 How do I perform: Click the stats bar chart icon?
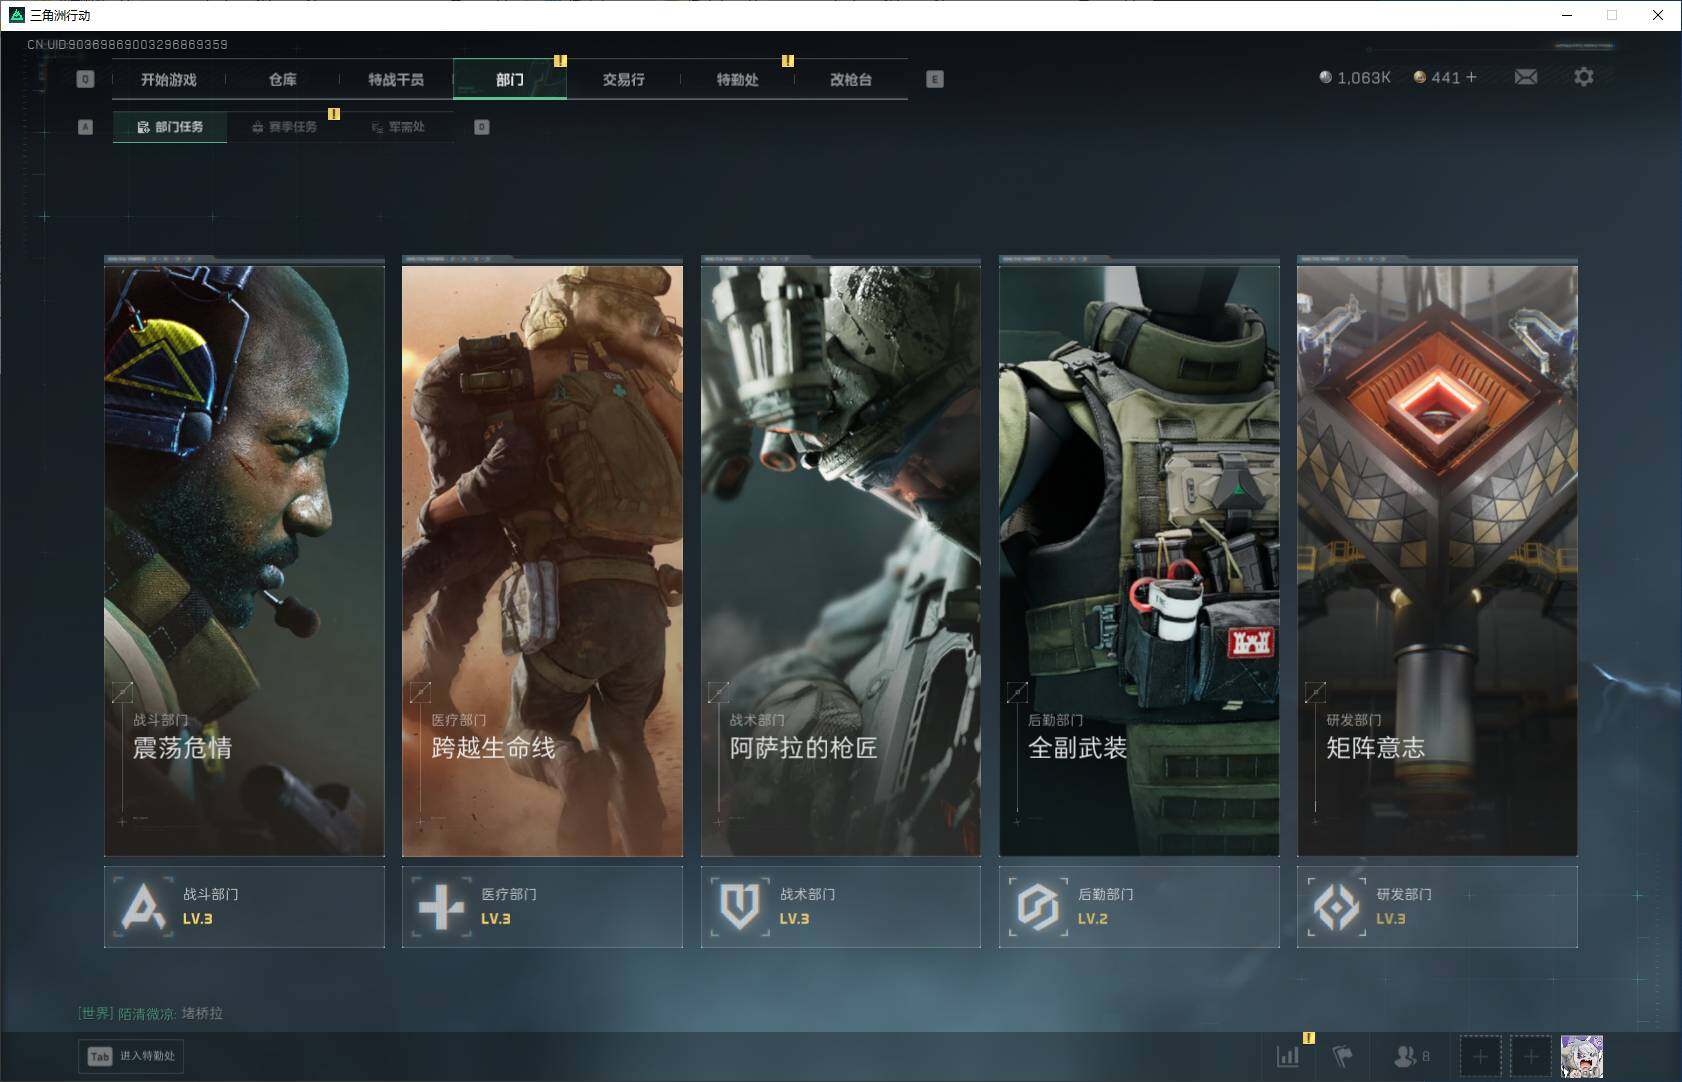1288,1056
